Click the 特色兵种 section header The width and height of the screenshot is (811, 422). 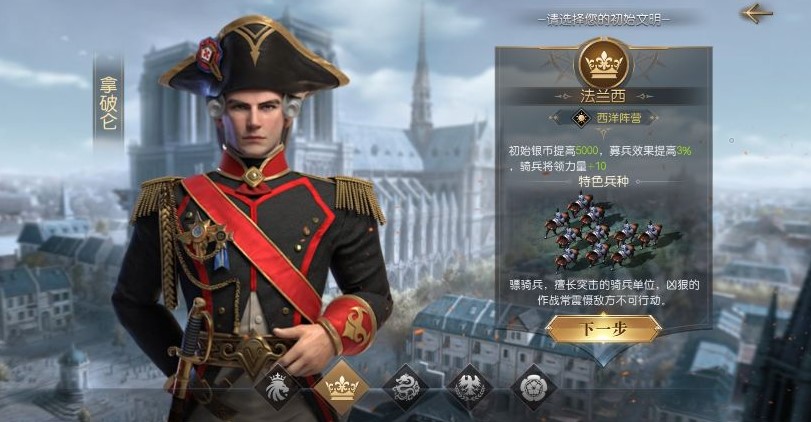tap(604, 182)
